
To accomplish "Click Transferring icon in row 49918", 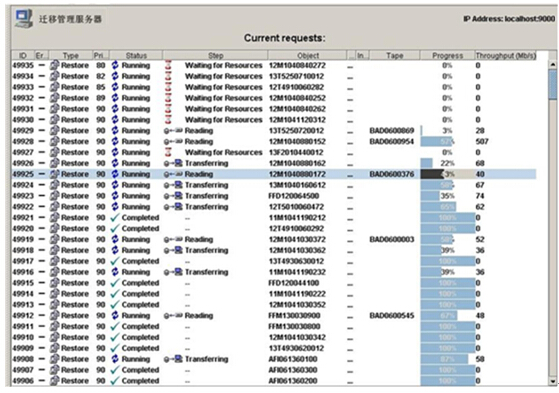I will [173, 250].
